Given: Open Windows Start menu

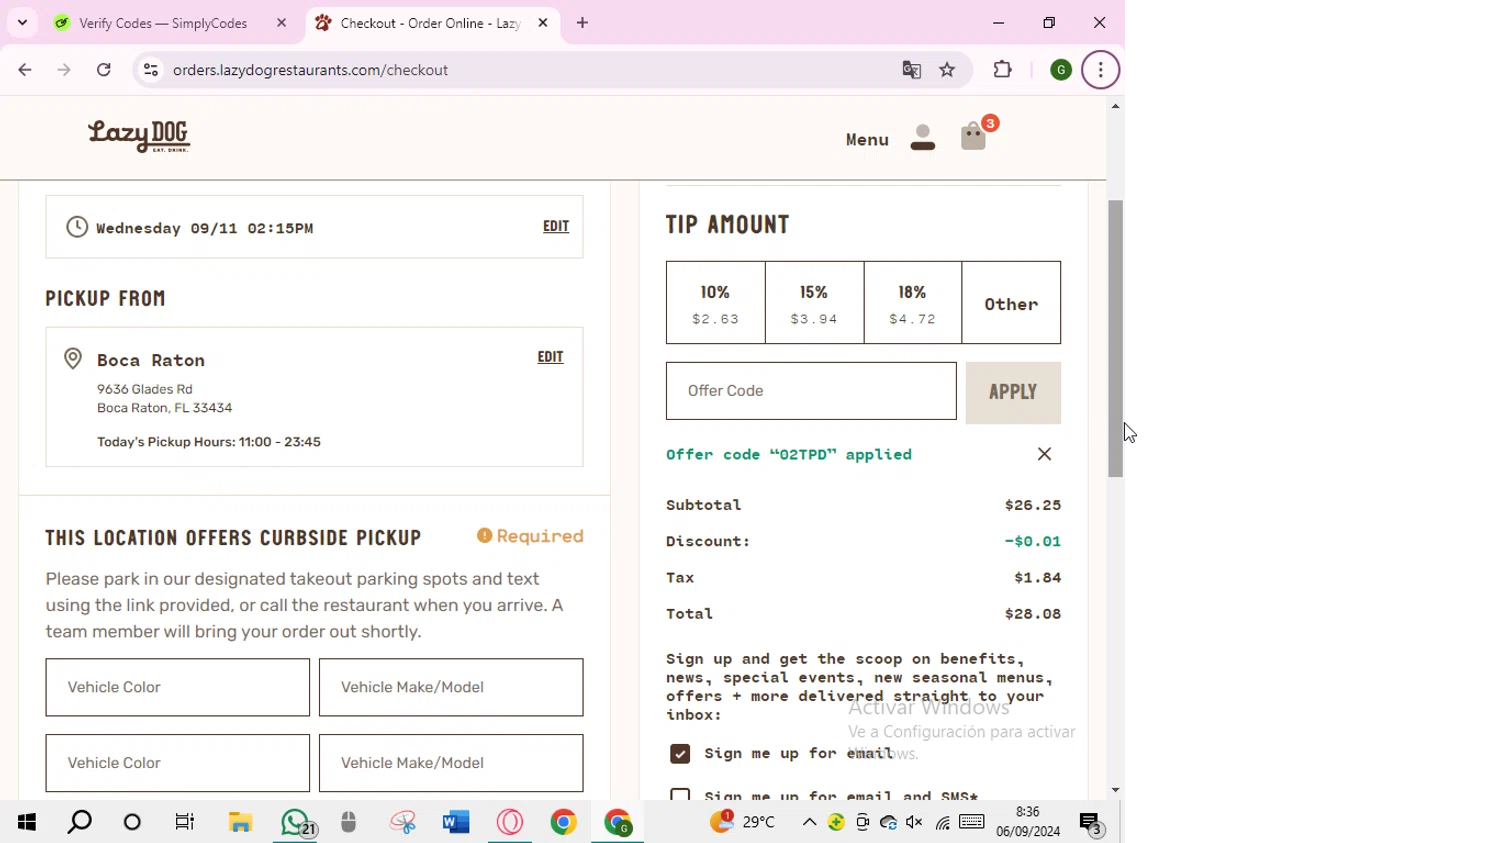Looking at the screenshot, I should 27,822.
